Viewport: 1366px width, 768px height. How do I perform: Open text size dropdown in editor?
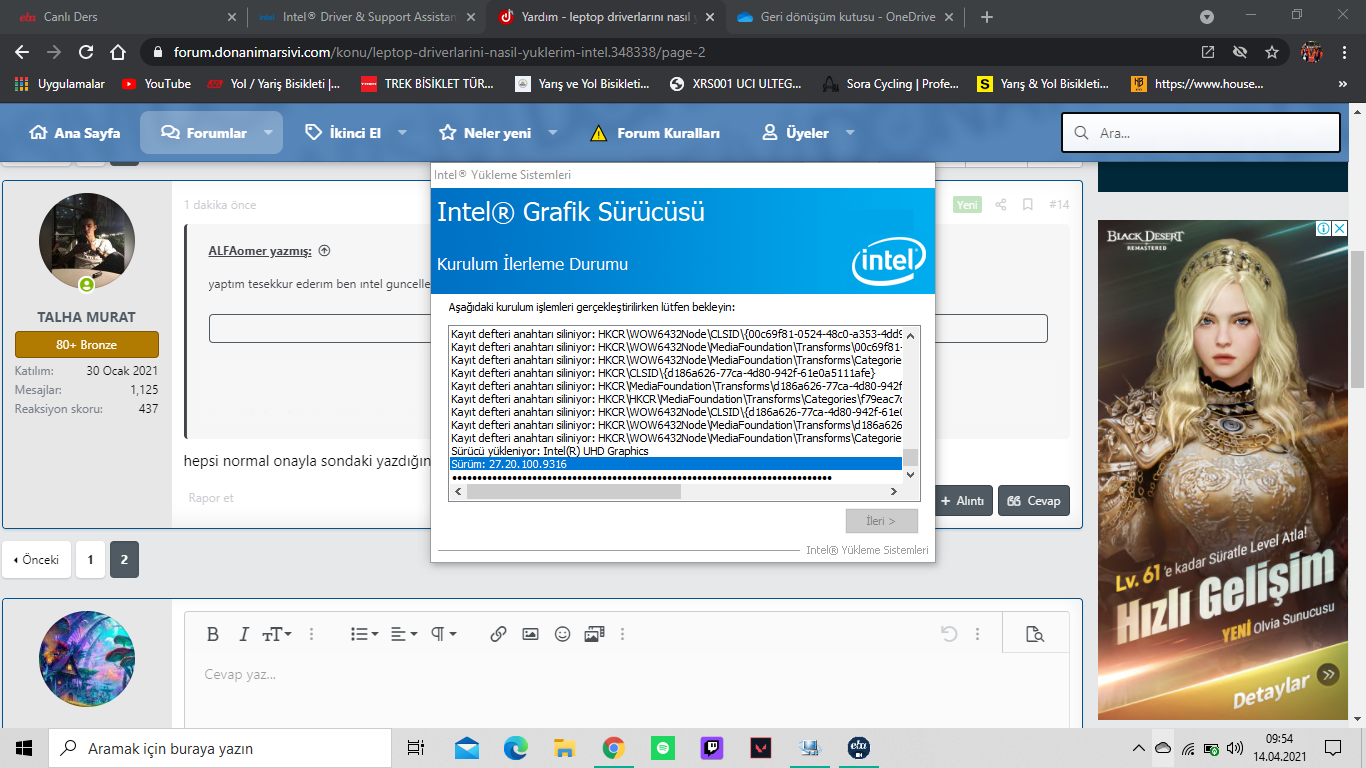point(277,634)
